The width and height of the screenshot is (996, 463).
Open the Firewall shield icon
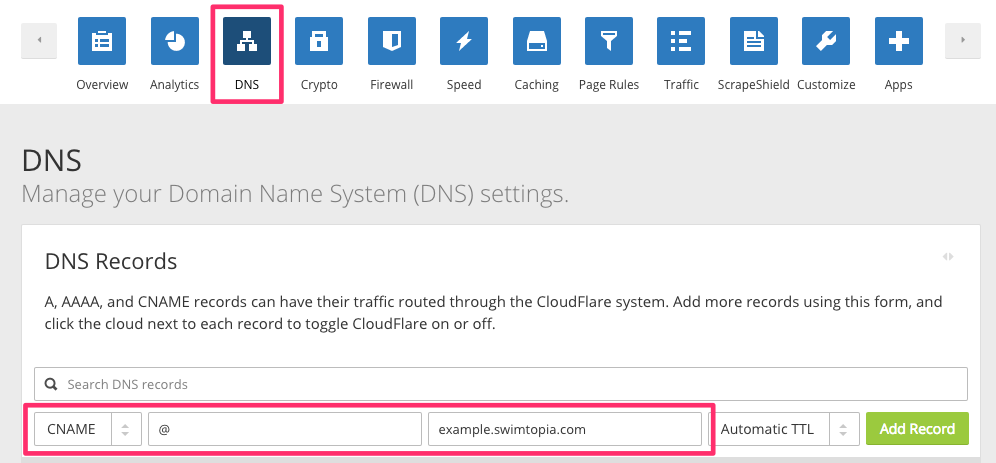coord(392,41)
